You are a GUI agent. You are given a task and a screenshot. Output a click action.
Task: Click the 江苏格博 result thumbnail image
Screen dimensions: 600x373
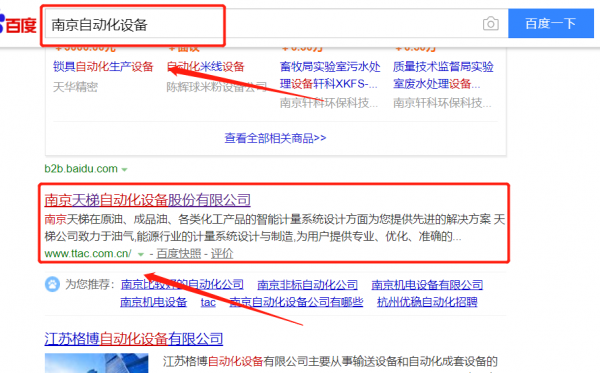click(96, 363)
